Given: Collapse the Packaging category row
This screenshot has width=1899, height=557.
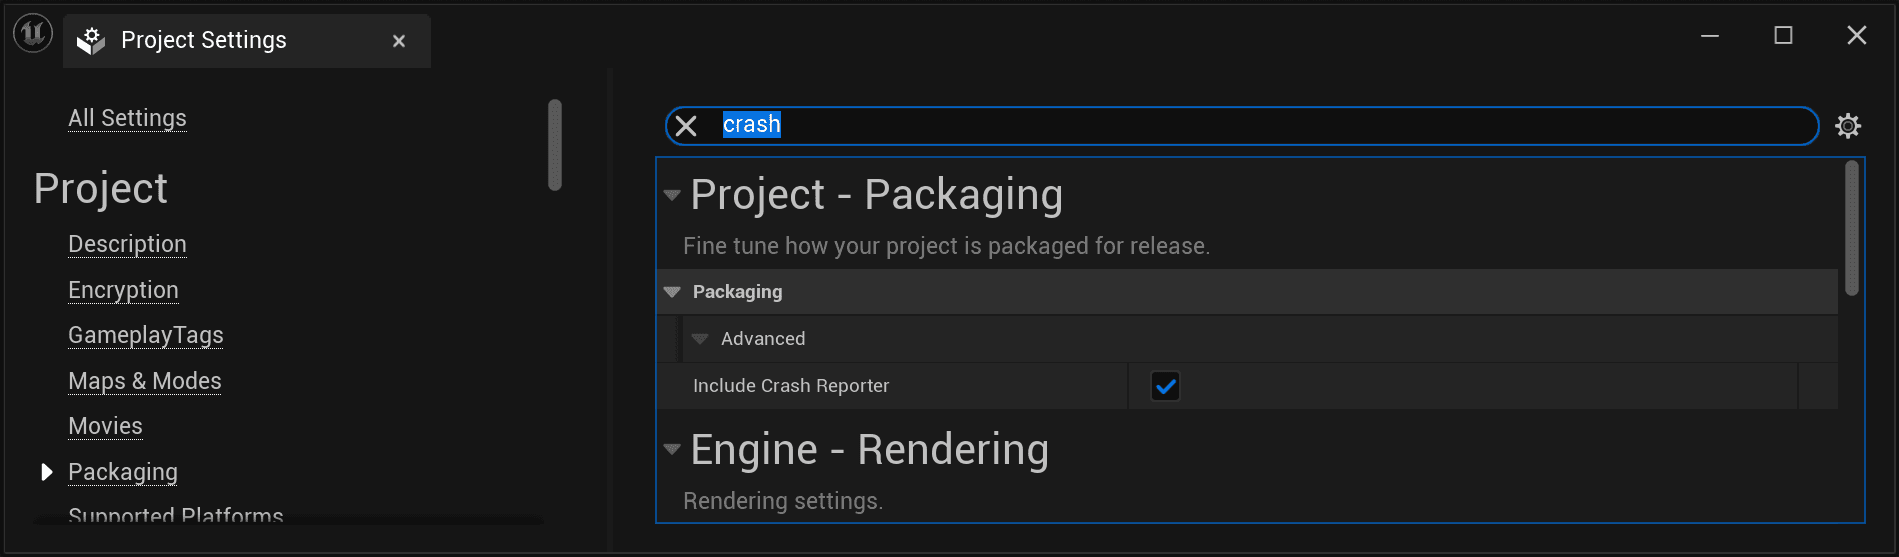Looking at the screenshot, I should click(672, 292).
